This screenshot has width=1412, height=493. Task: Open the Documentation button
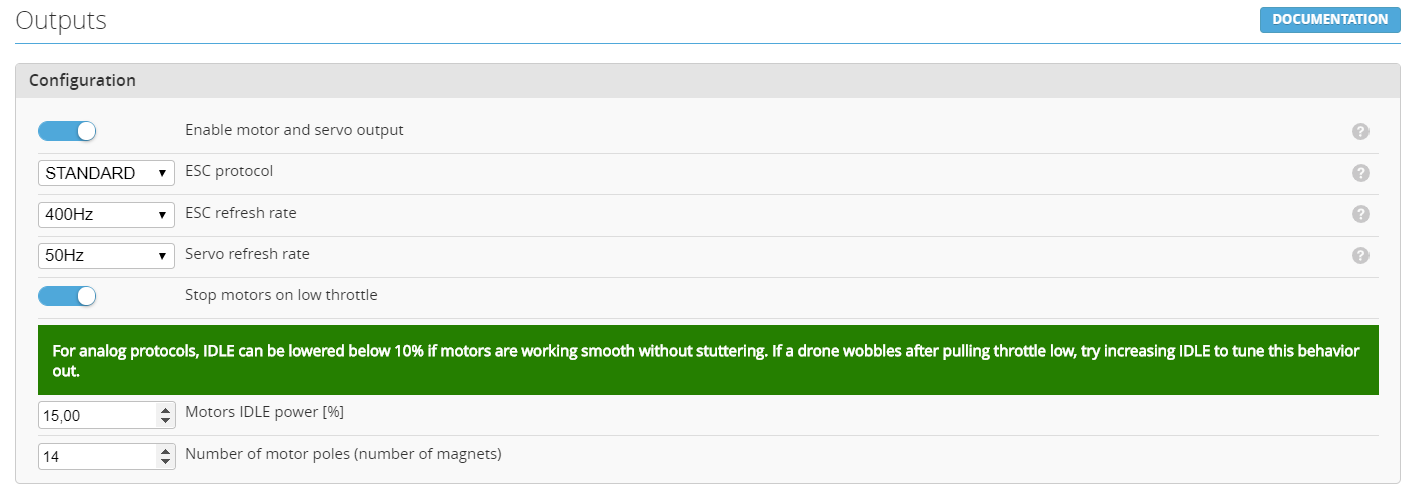pyautogui.click(x=1330, y=20)
